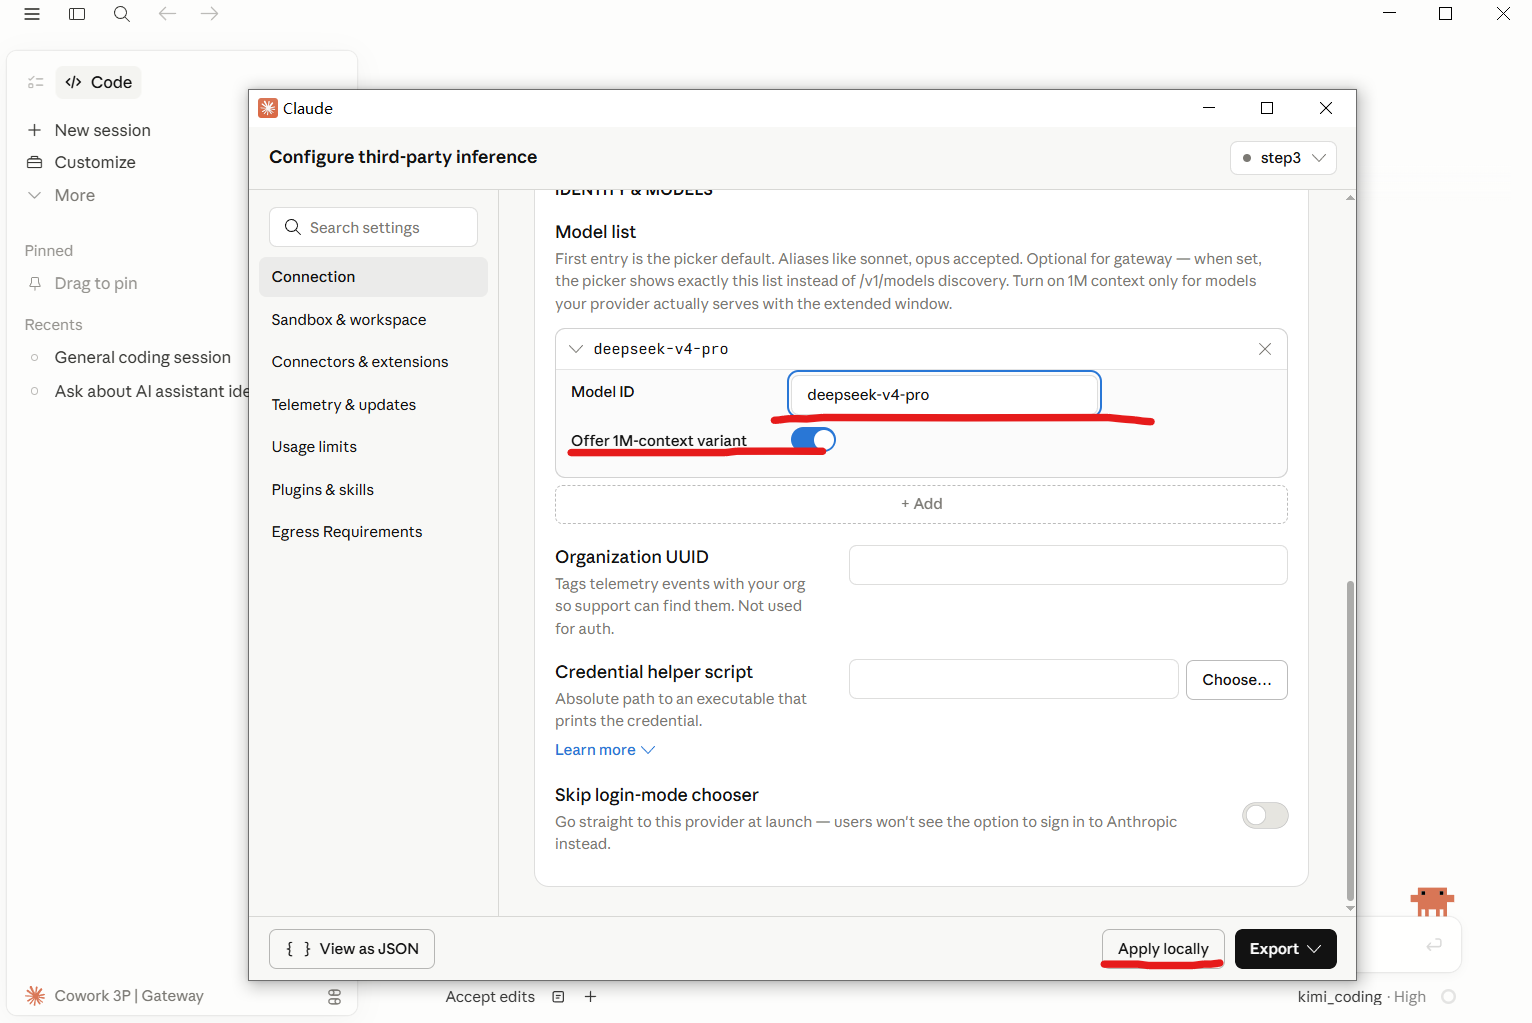Click the Choose... button

1237,680
